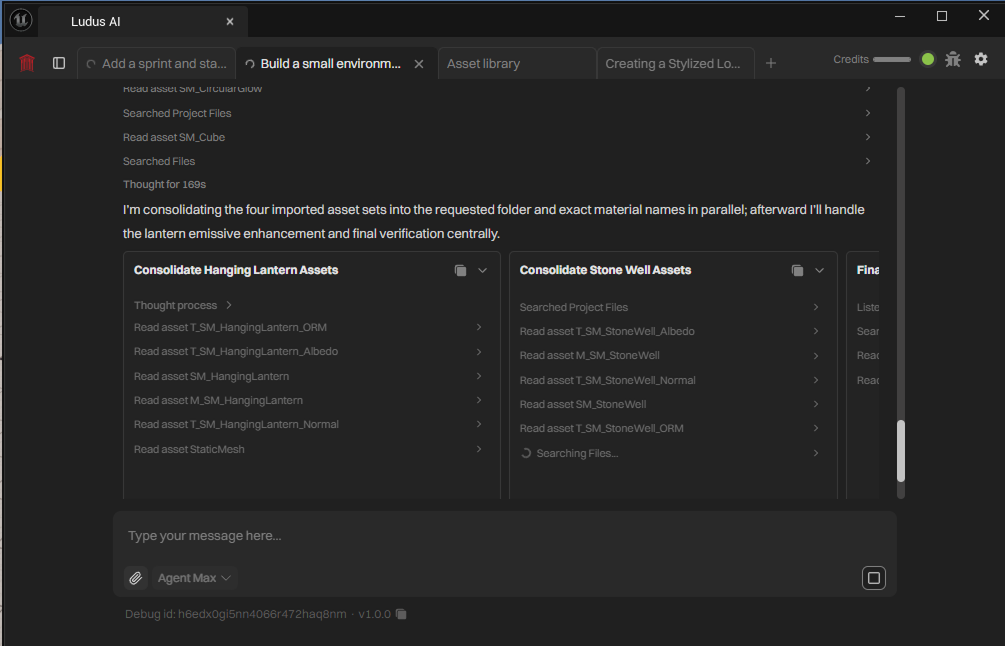Expand Read asset M_SM_HangingLantern row
This screenshot has height=646, width=1005.
308,401
